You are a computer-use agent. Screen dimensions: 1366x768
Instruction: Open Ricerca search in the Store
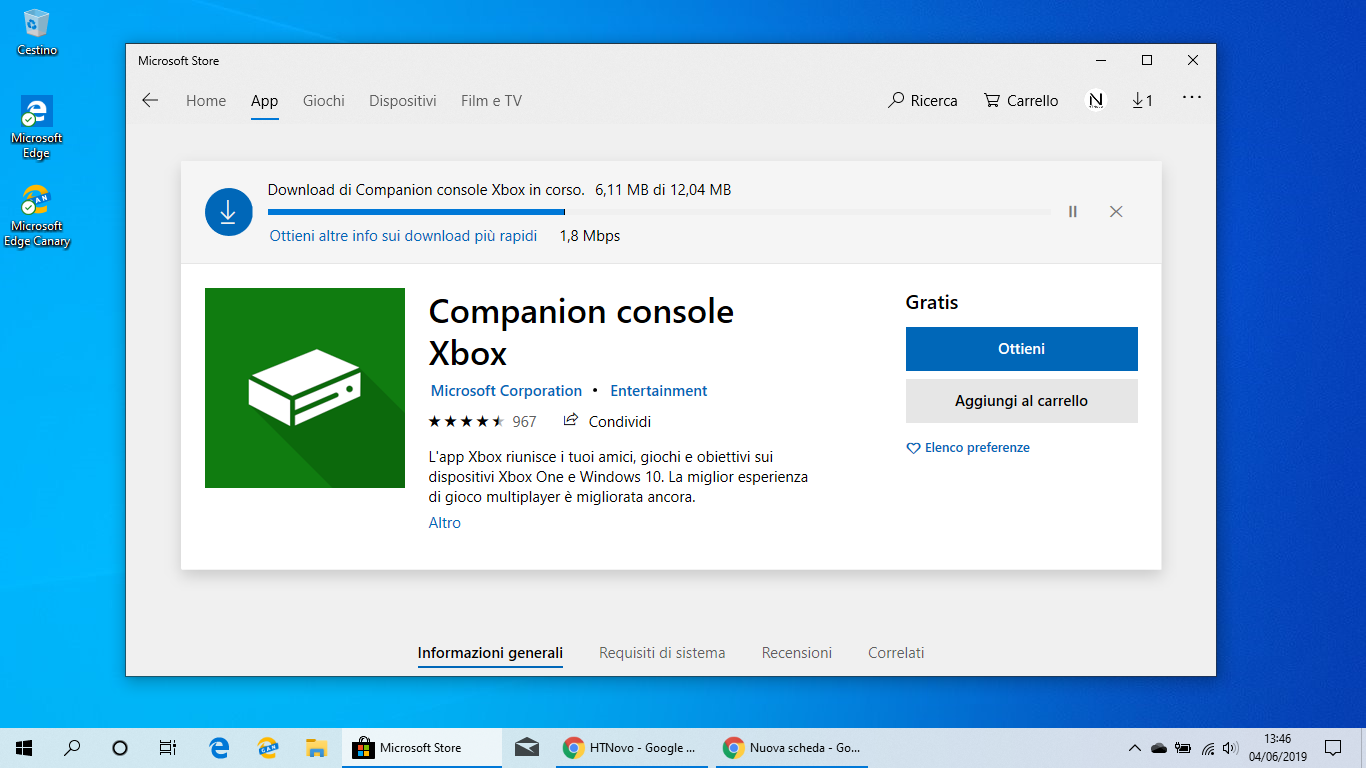point(922,101)
